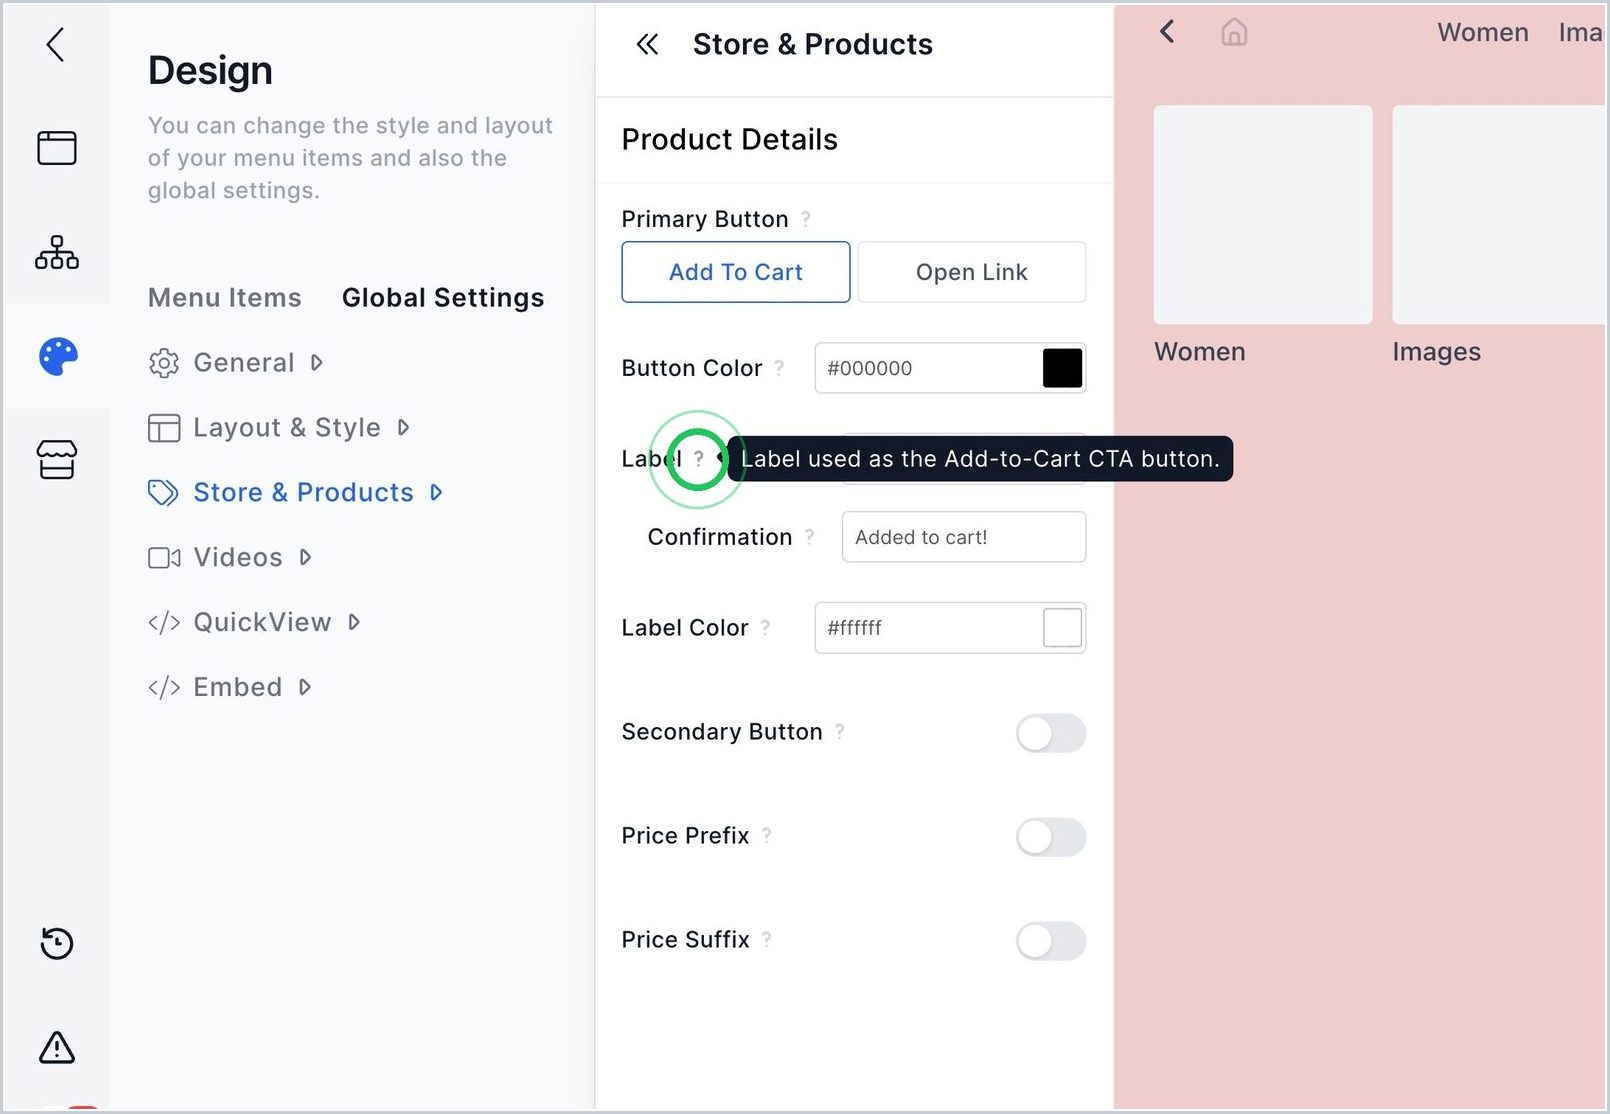Switch to the Menu Items tab
Image resolution: width=1610 pixels, height=1114 pixels.
tap(224, 298)
